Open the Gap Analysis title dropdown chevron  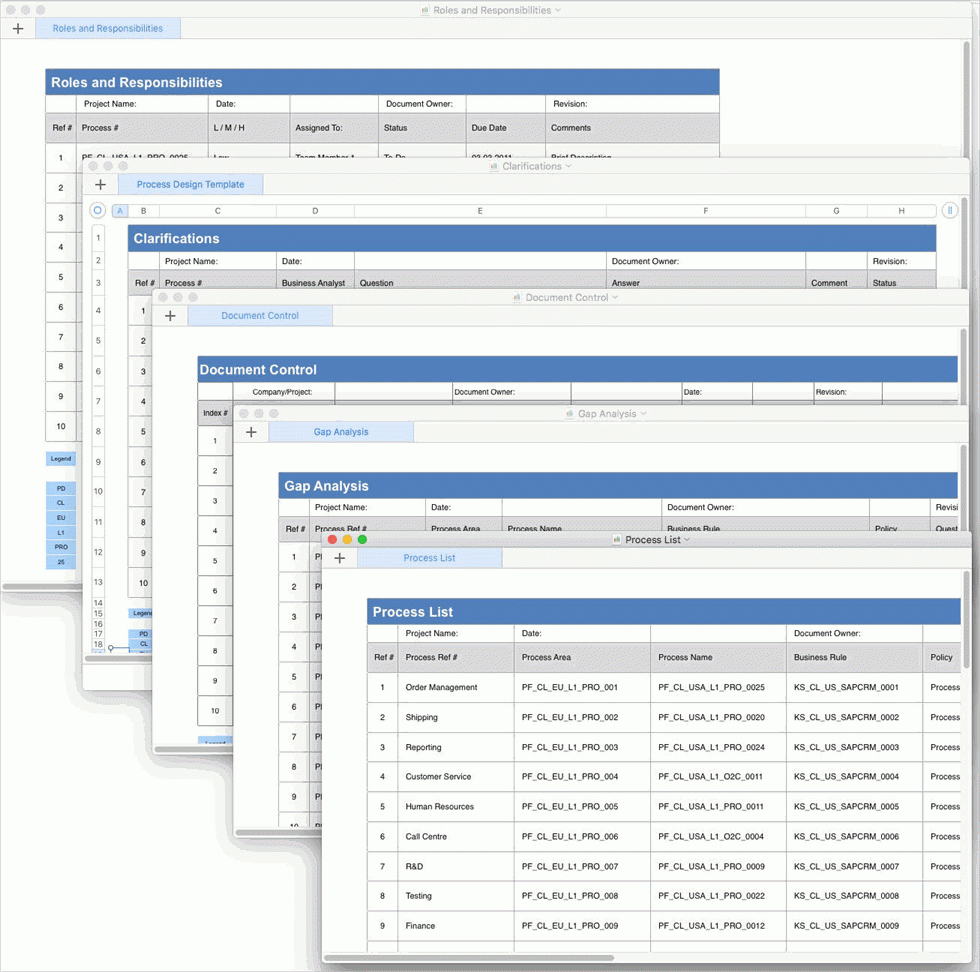tap(643, 414)
